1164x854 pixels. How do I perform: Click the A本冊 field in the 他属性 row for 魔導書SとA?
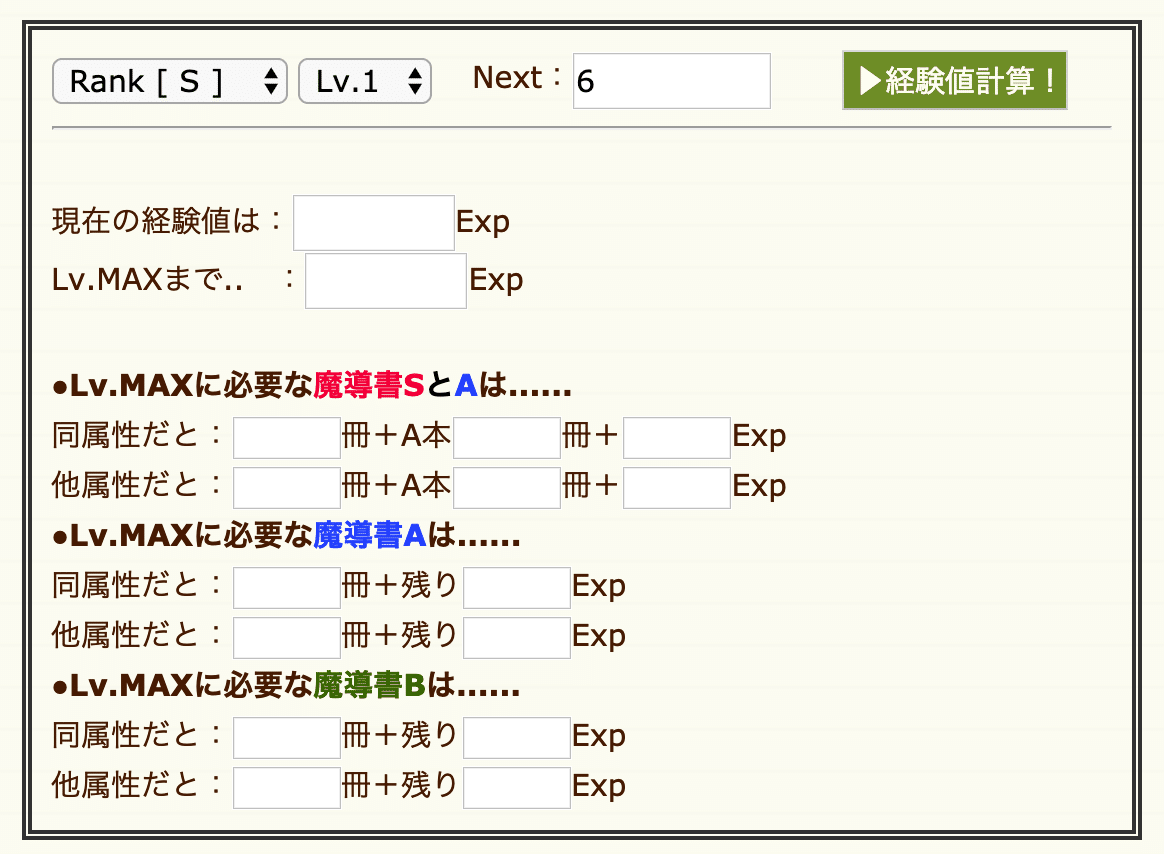[x=506, y=487]
